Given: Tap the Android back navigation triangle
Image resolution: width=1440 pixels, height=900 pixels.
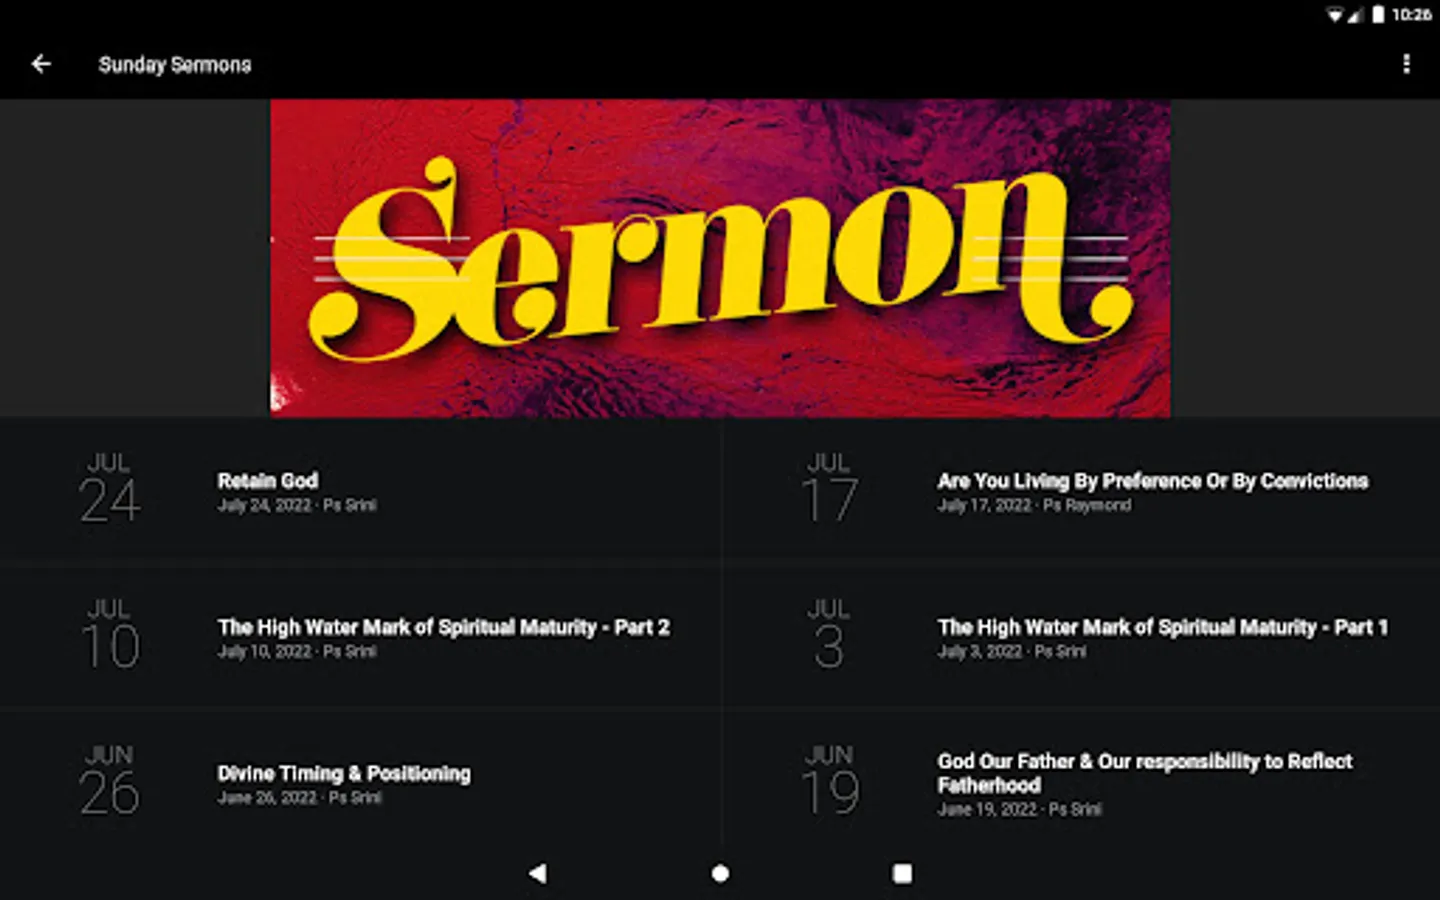Looking at the screenshot, I should click(538, 873).
